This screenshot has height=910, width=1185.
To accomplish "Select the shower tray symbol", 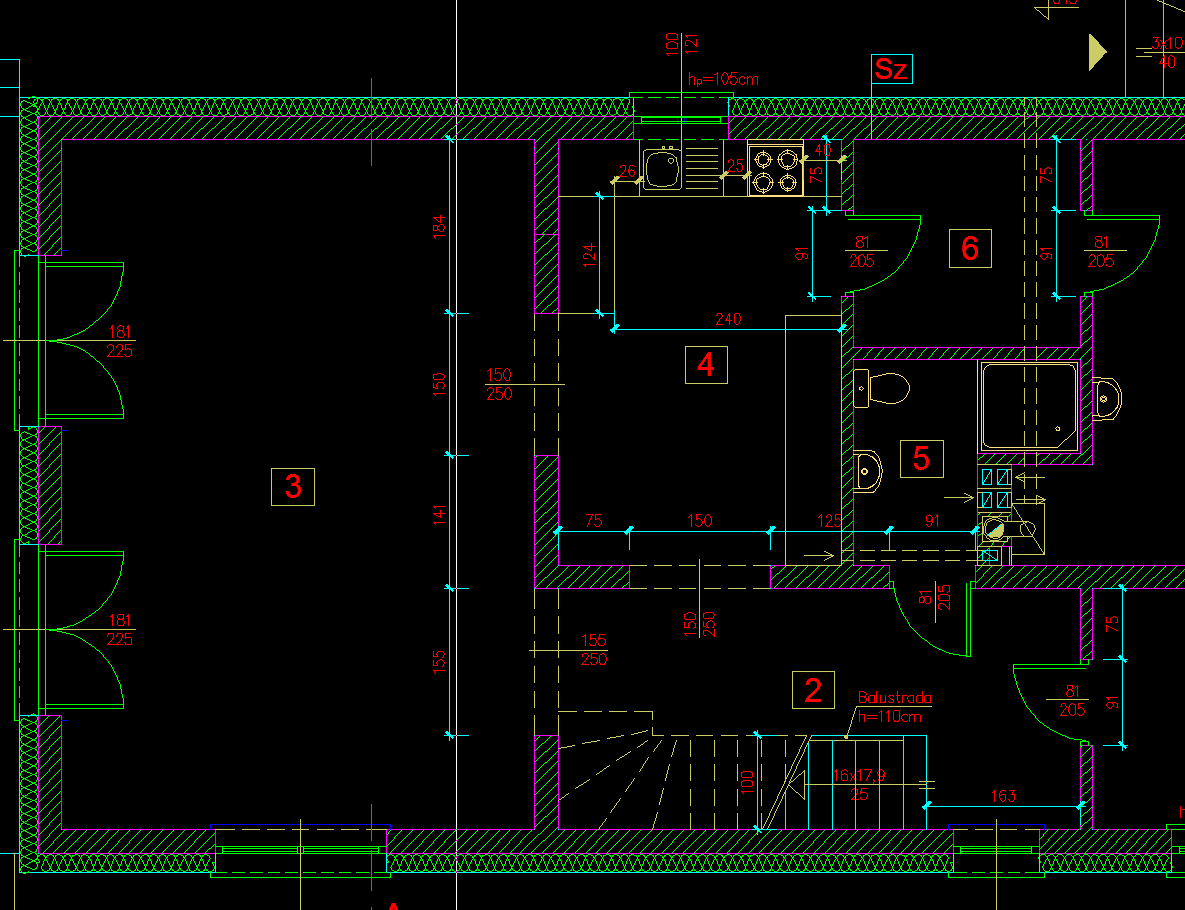I will pyautogui.click(x=1029, y=406).
